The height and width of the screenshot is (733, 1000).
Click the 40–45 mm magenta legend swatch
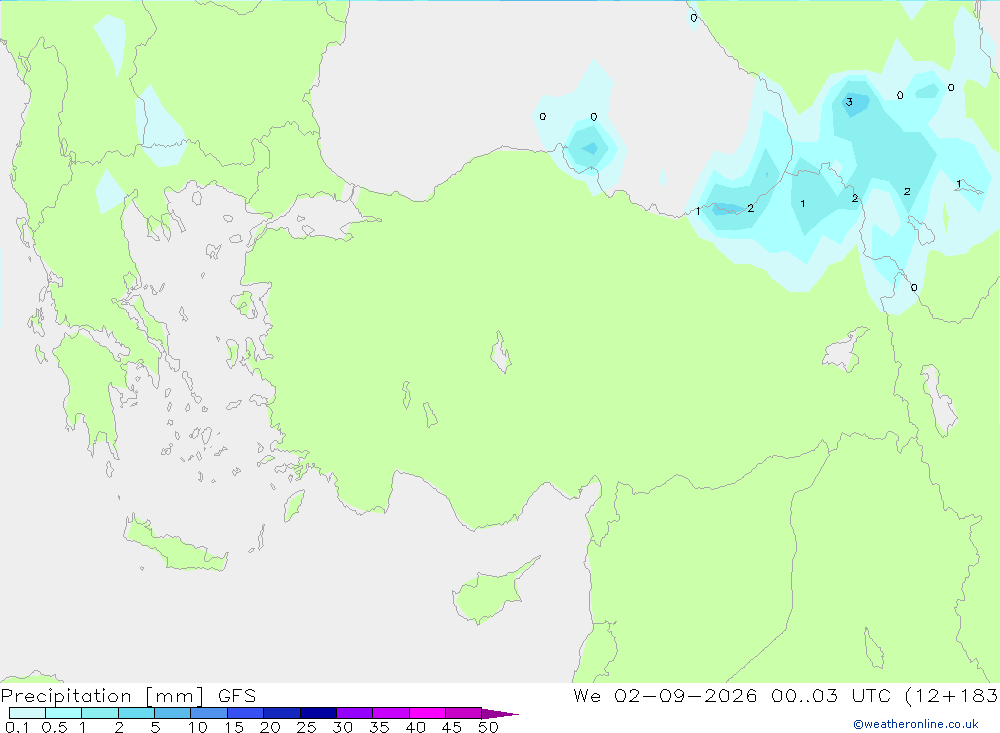(427, 713)
